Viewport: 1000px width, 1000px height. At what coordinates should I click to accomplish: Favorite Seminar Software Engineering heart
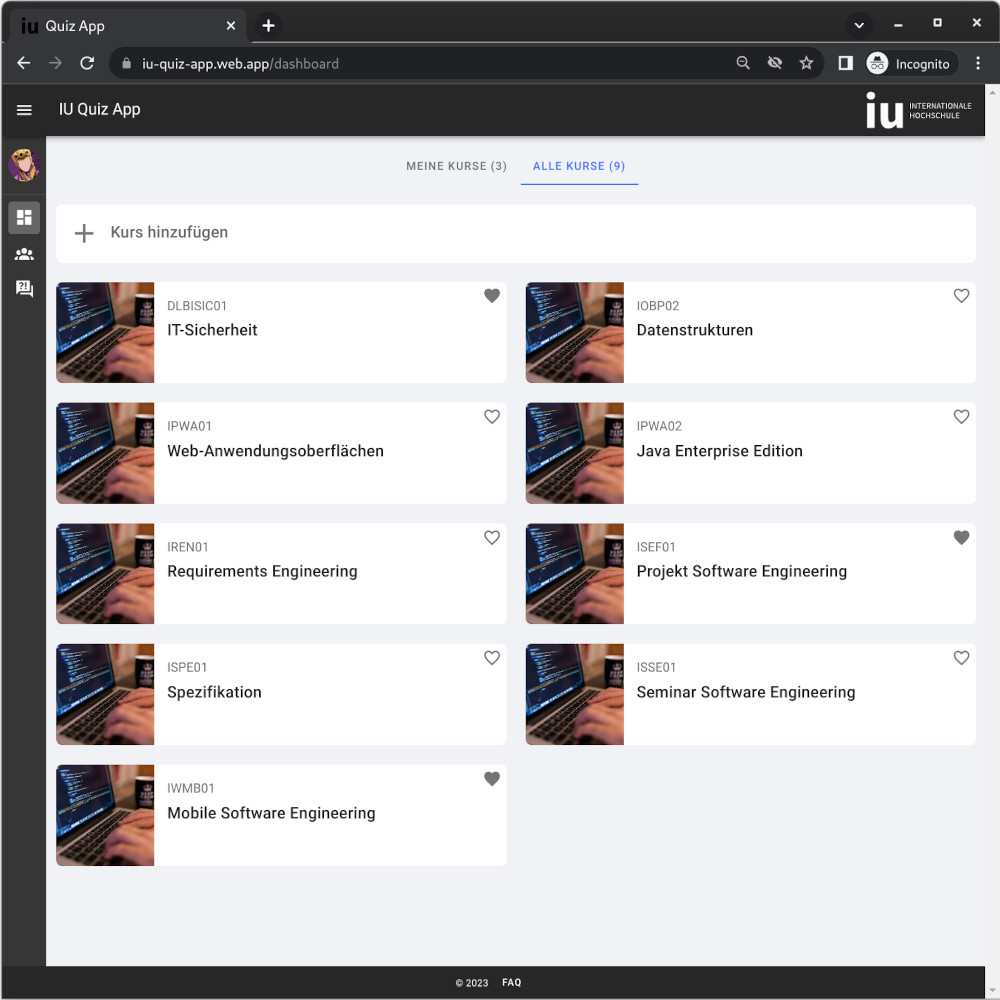pyautogui.click(x=961, y=658)
